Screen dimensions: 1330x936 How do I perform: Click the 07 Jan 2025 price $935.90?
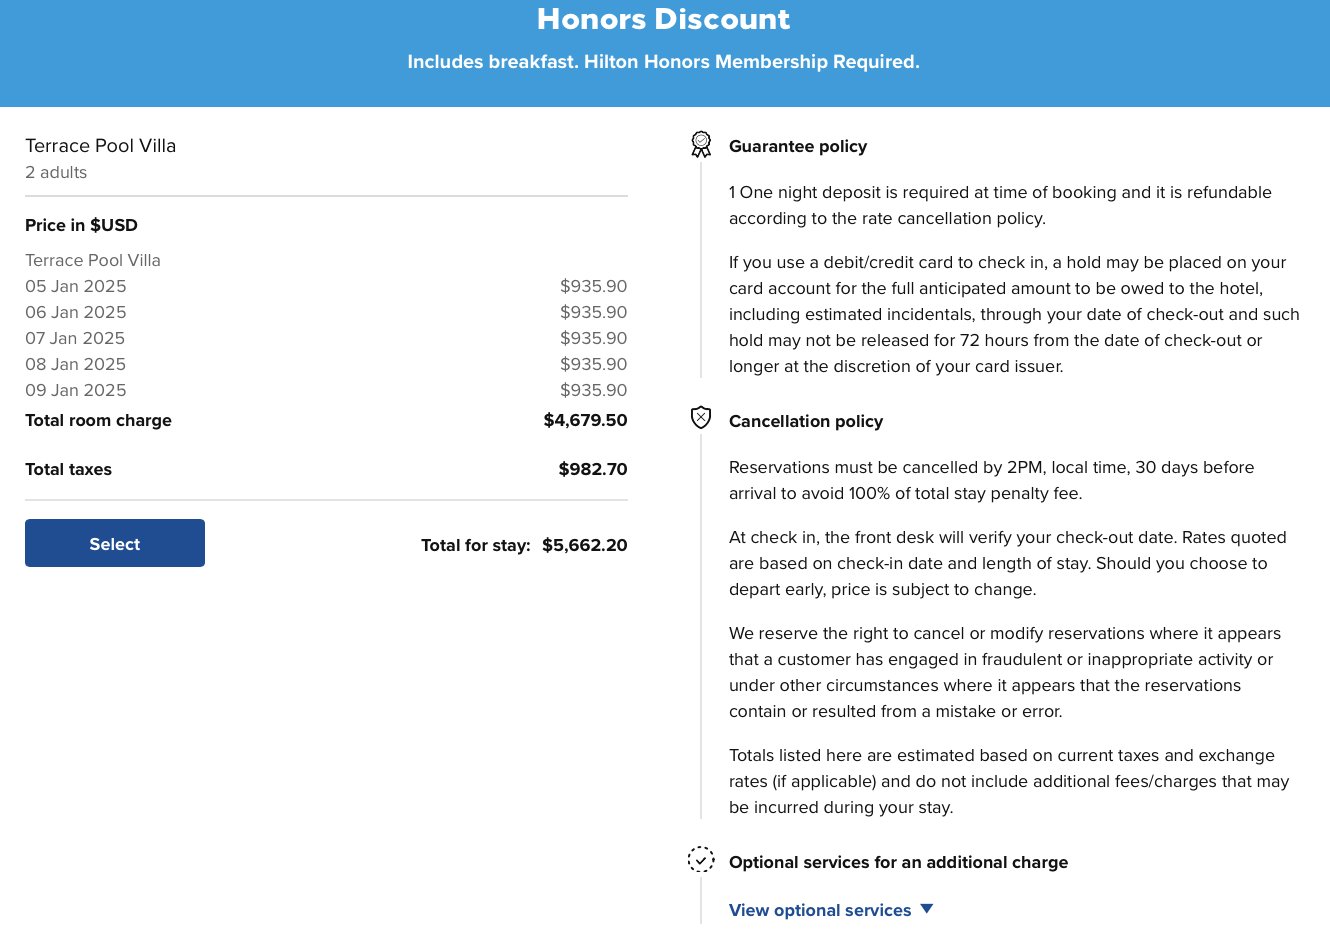pyautogui.click(x=593, y=338)
